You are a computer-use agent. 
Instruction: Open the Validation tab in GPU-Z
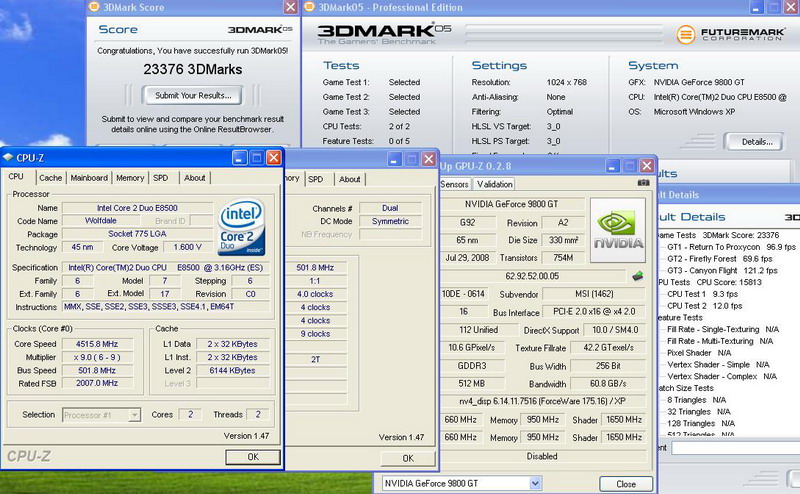pyautogui.click(x=494, y=184)
